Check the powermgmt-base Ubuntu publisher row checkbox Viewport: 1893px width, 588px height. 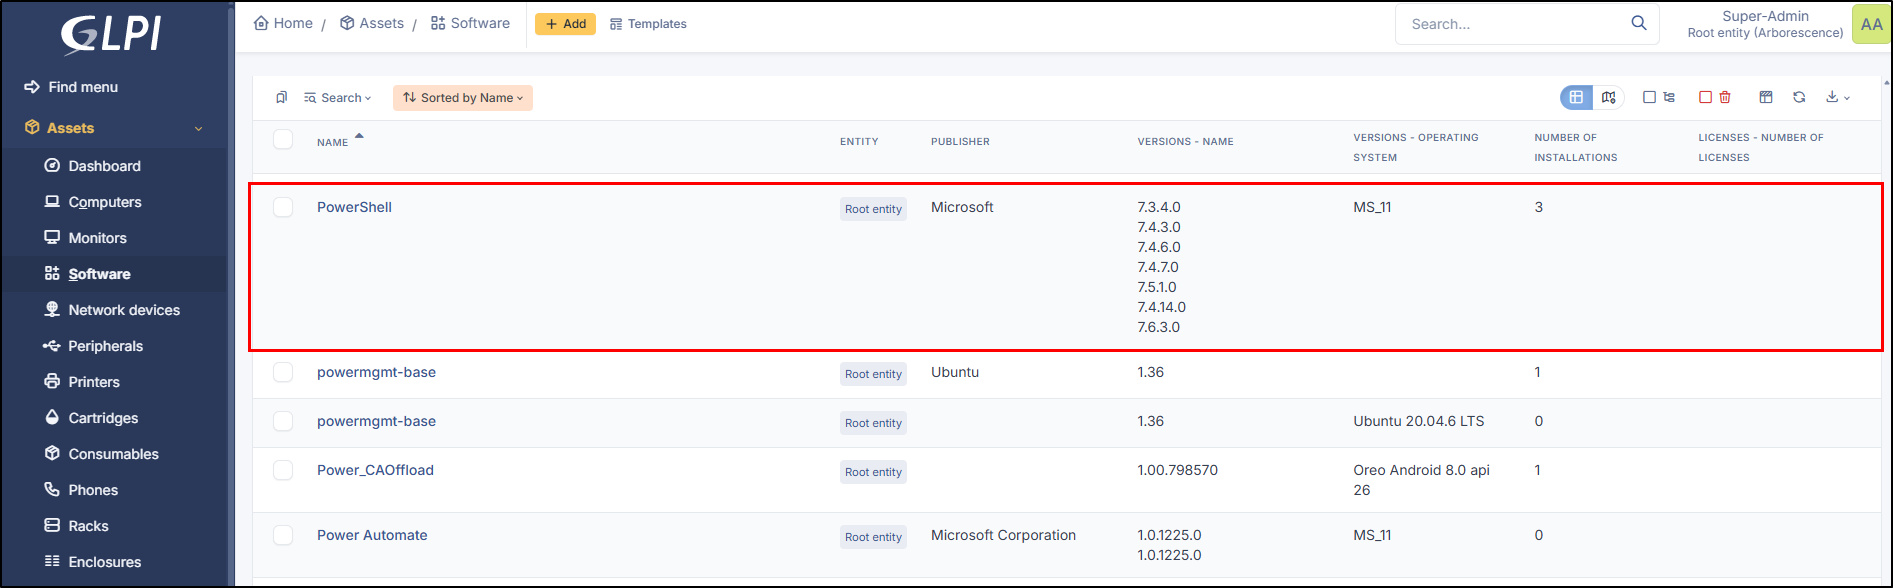[283, 372]
